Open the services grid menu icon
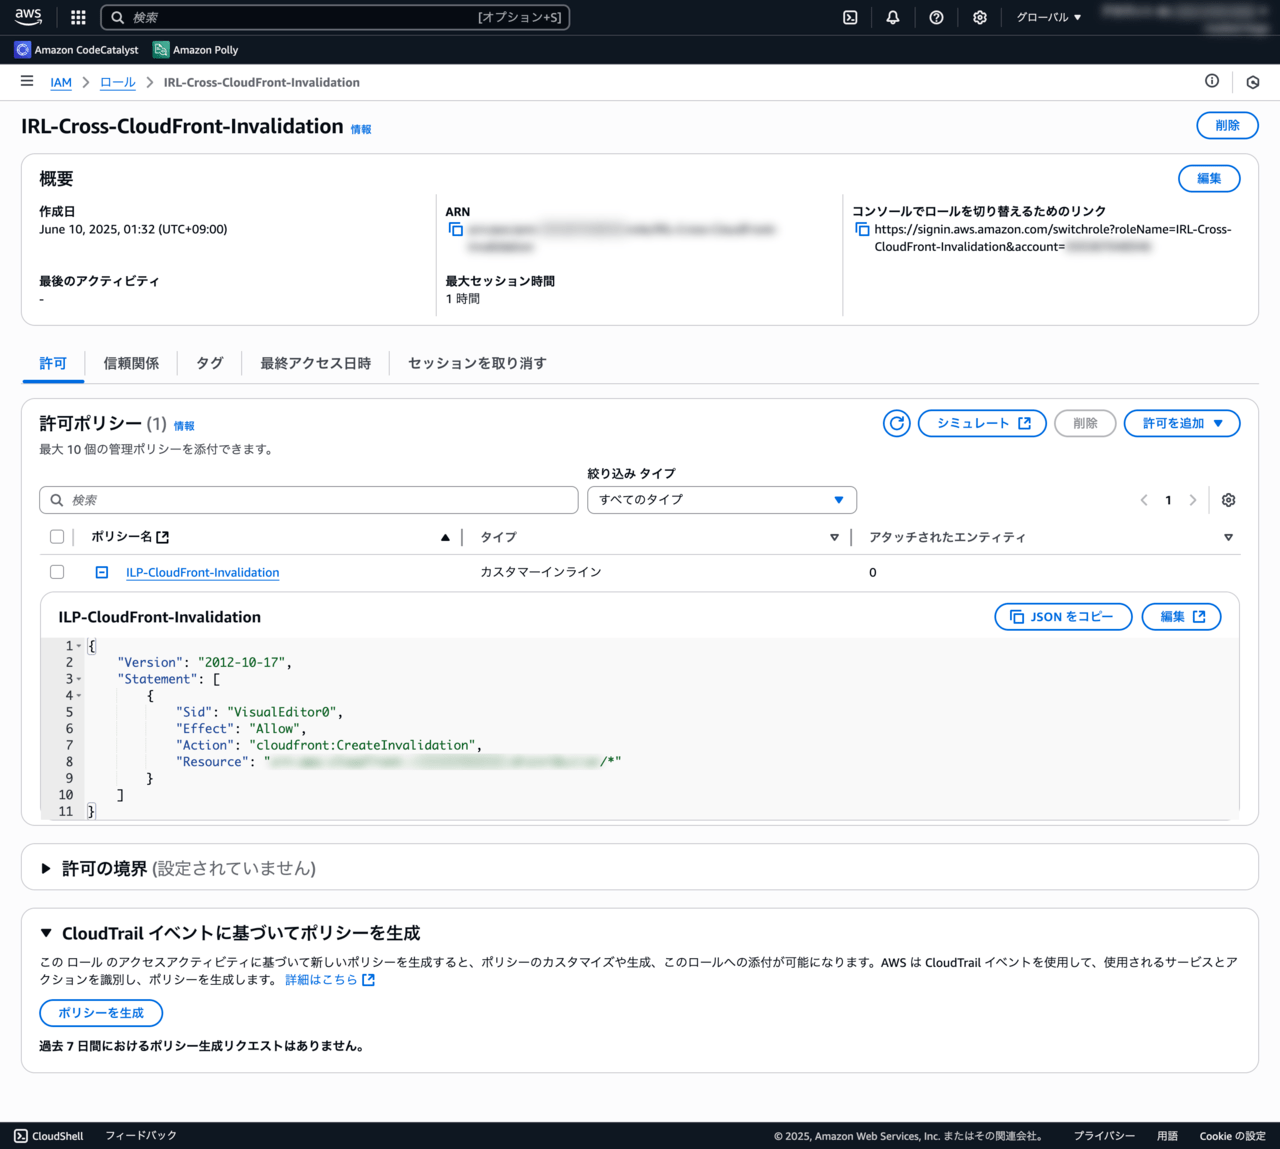Image resolution: width=1280 pixels, height=1149 pixels. tap(78, 17)
